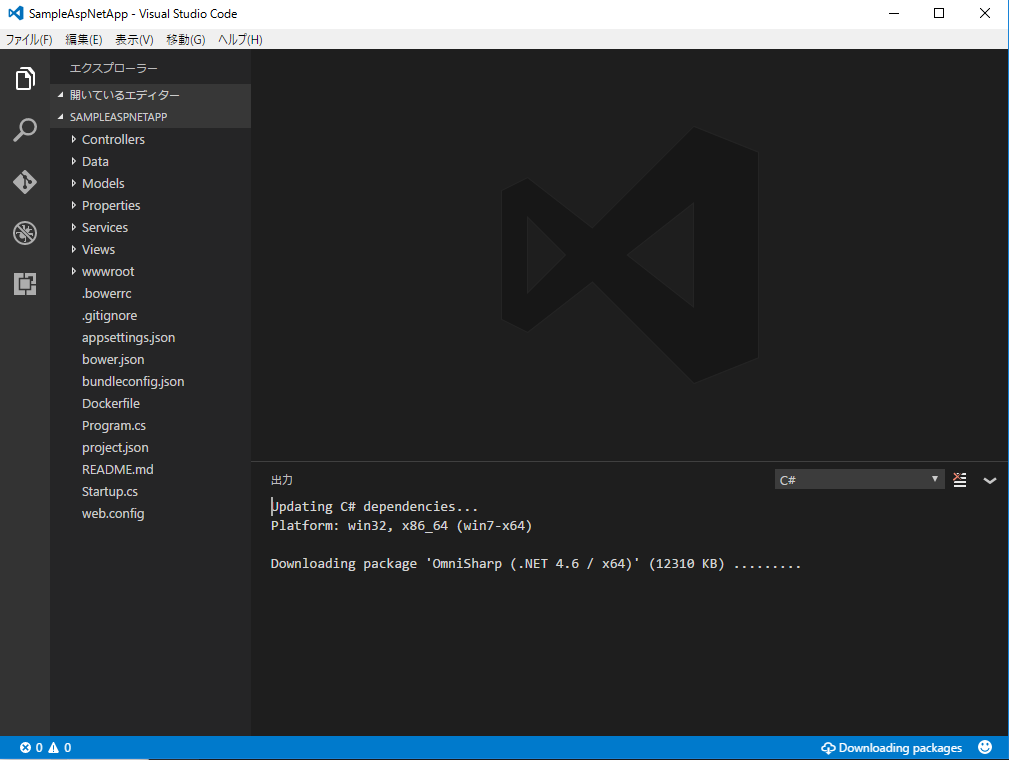Open README.md
This screenshot has width=1009, height=760.
(118, 469)
